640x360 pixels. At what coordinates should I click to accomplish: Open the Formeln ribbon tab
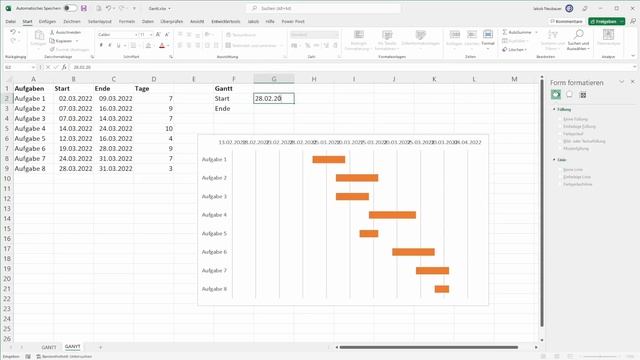[127, 21]
